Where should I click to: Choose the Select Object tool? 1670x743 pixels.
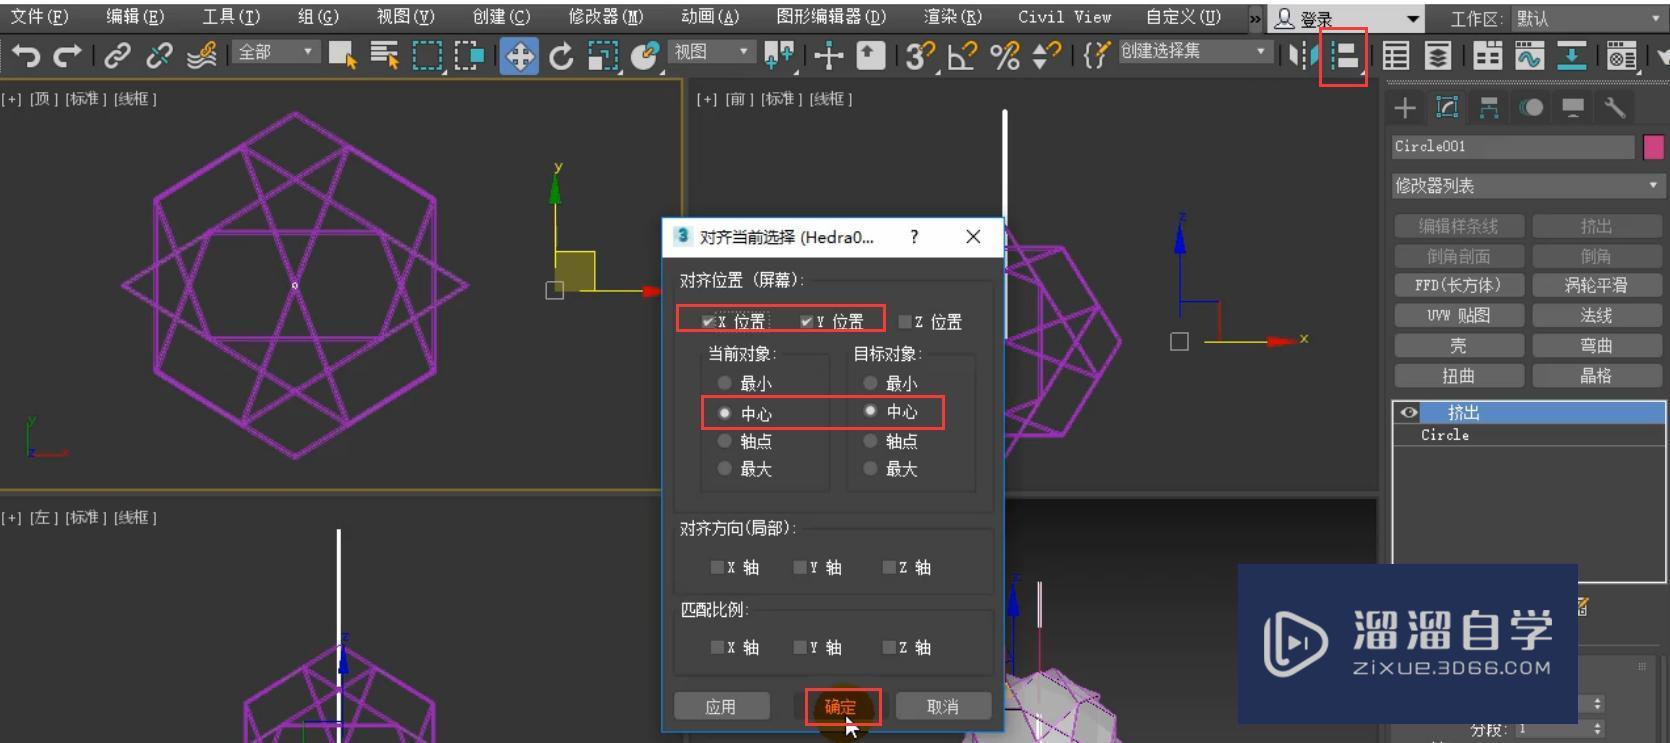pyautogui.click(x=343, y=55)
